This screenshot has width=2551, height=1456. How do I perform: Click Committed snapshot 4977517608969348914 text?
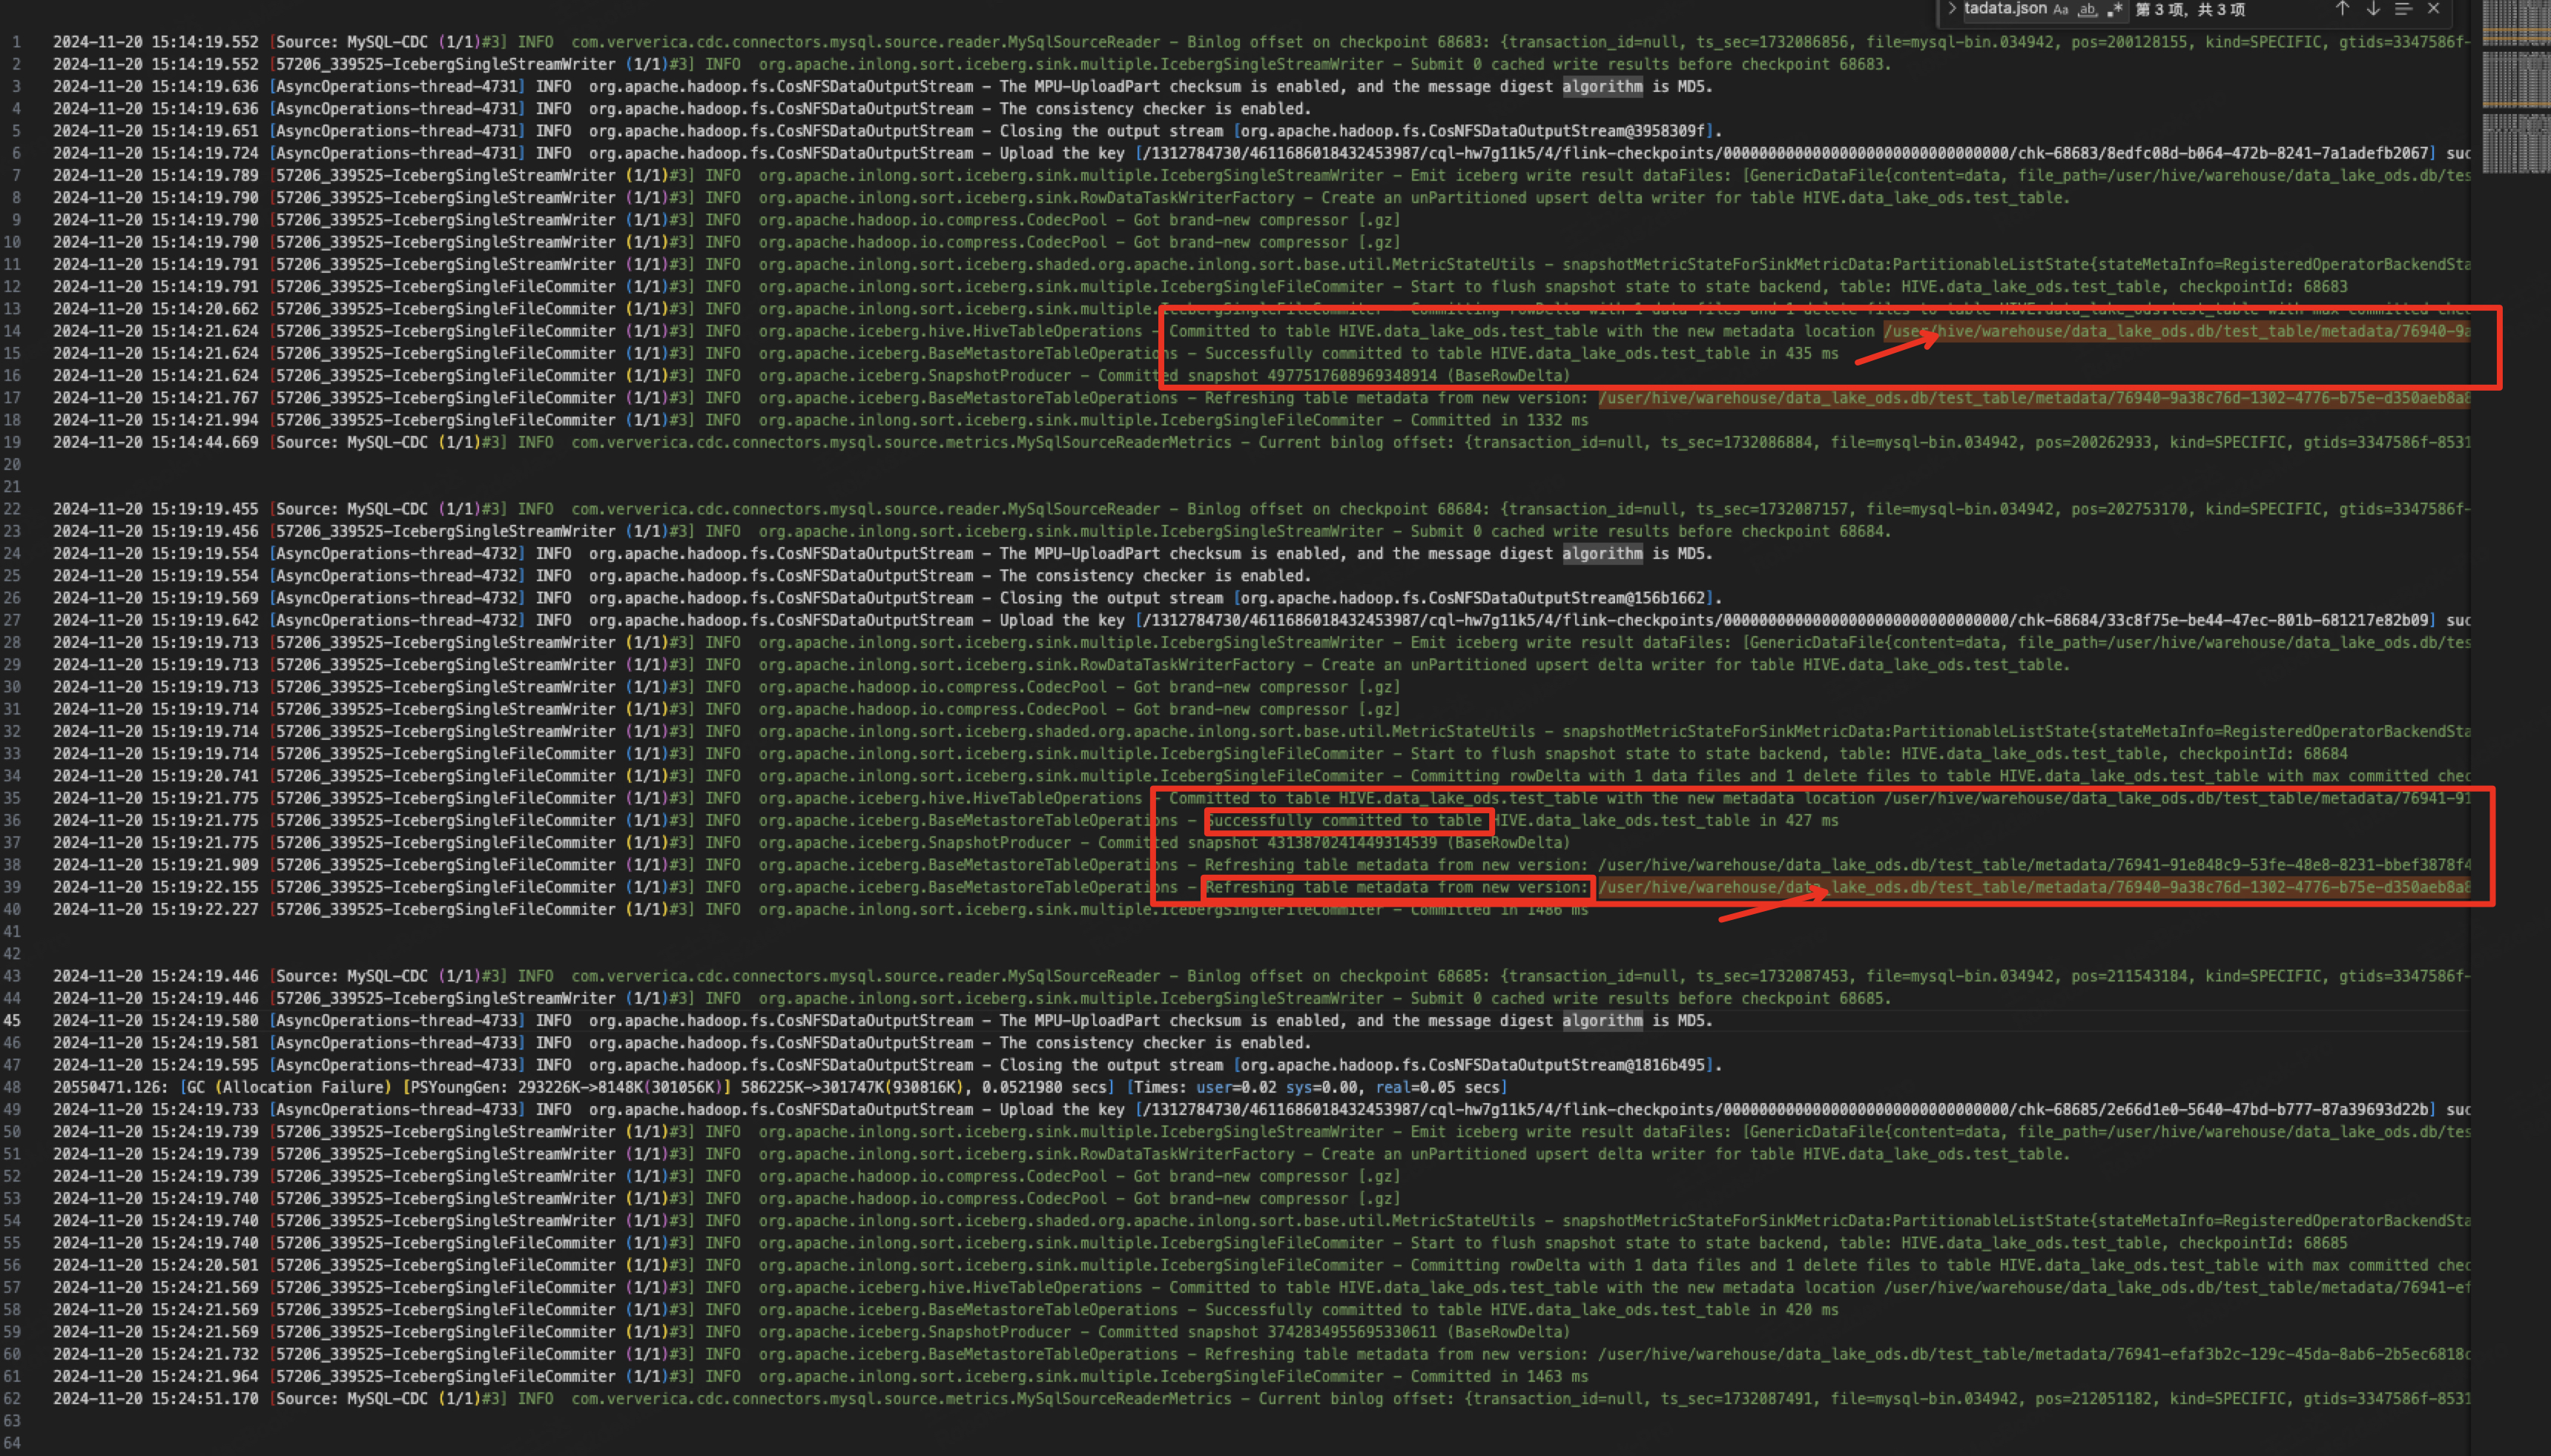coord(1267,376)
